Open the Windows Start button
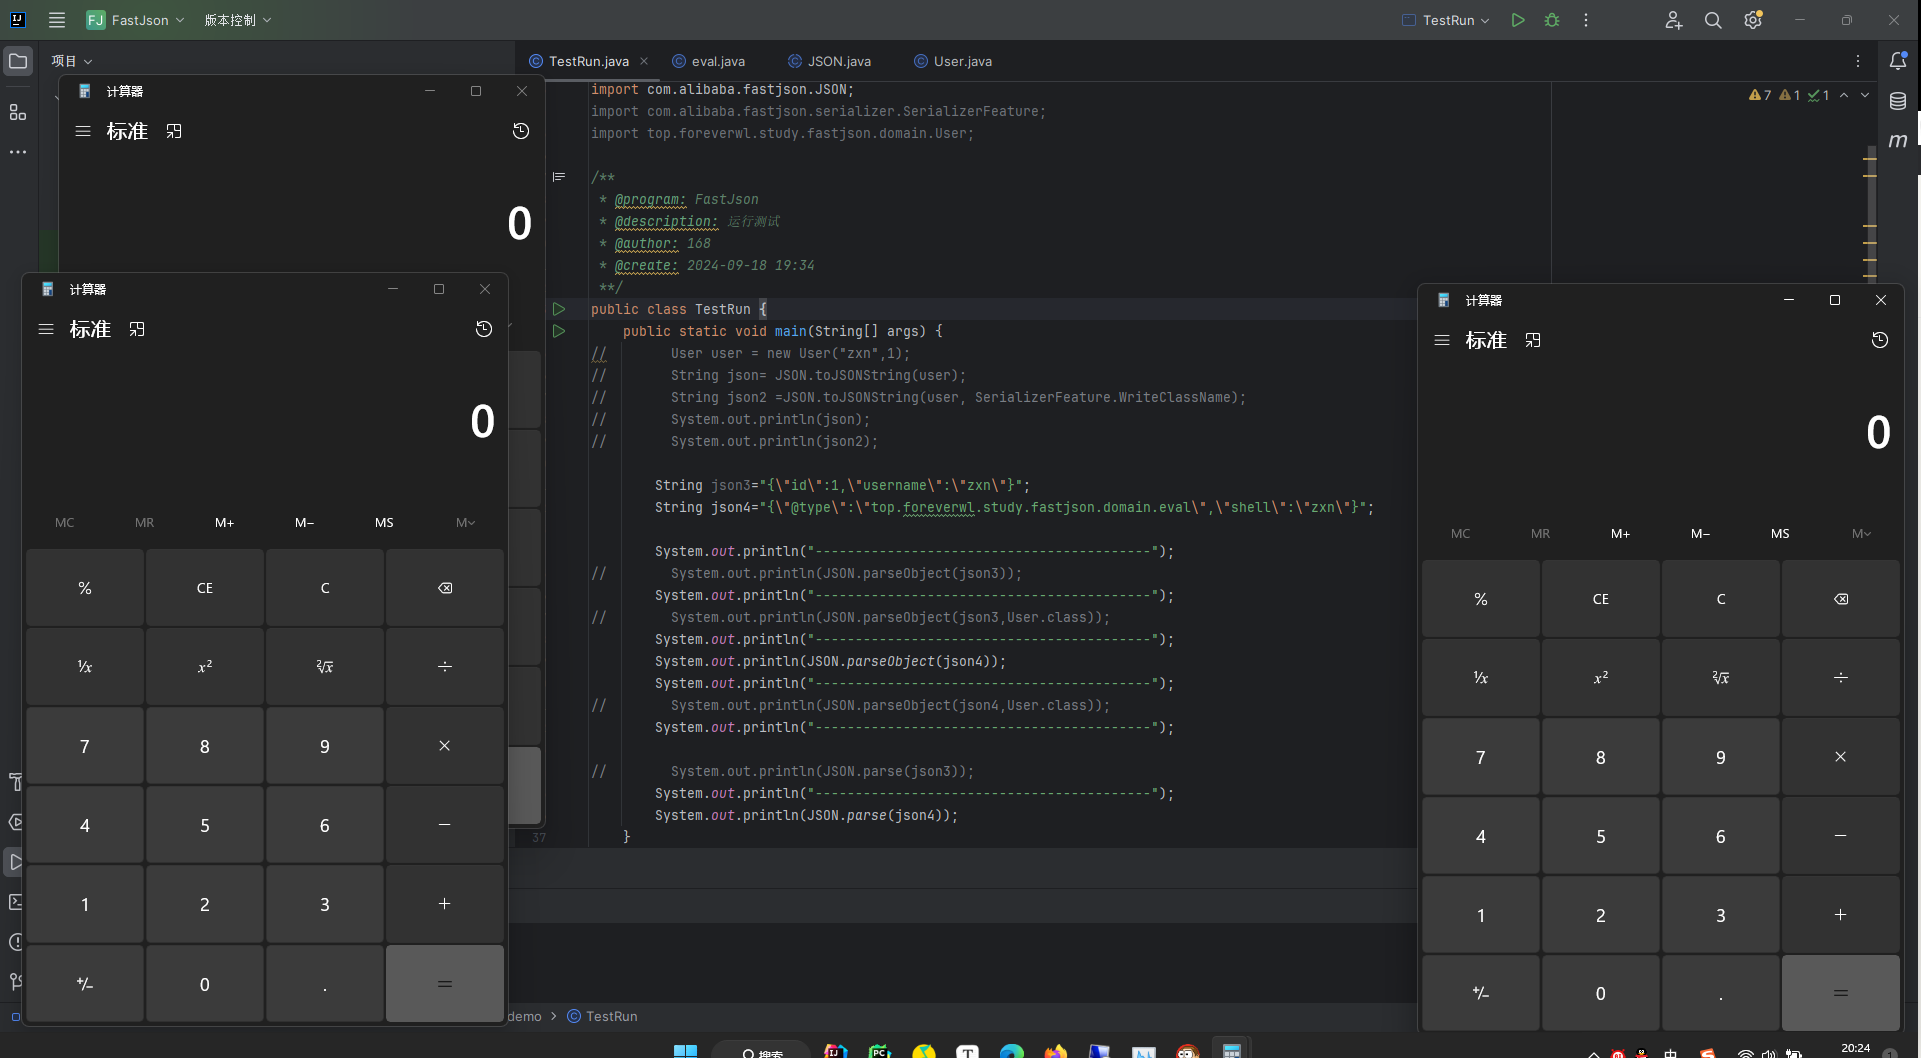1921x1058 pixels. (685, 1050)
